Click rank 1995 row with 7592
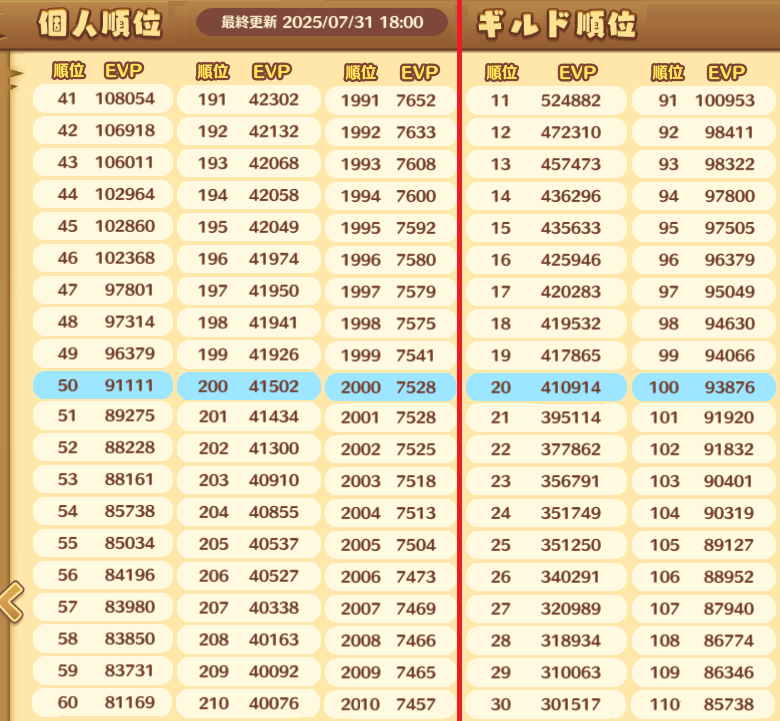Image resolution: width=780 pixels, height=721 pixels. [x=390, y=228]
